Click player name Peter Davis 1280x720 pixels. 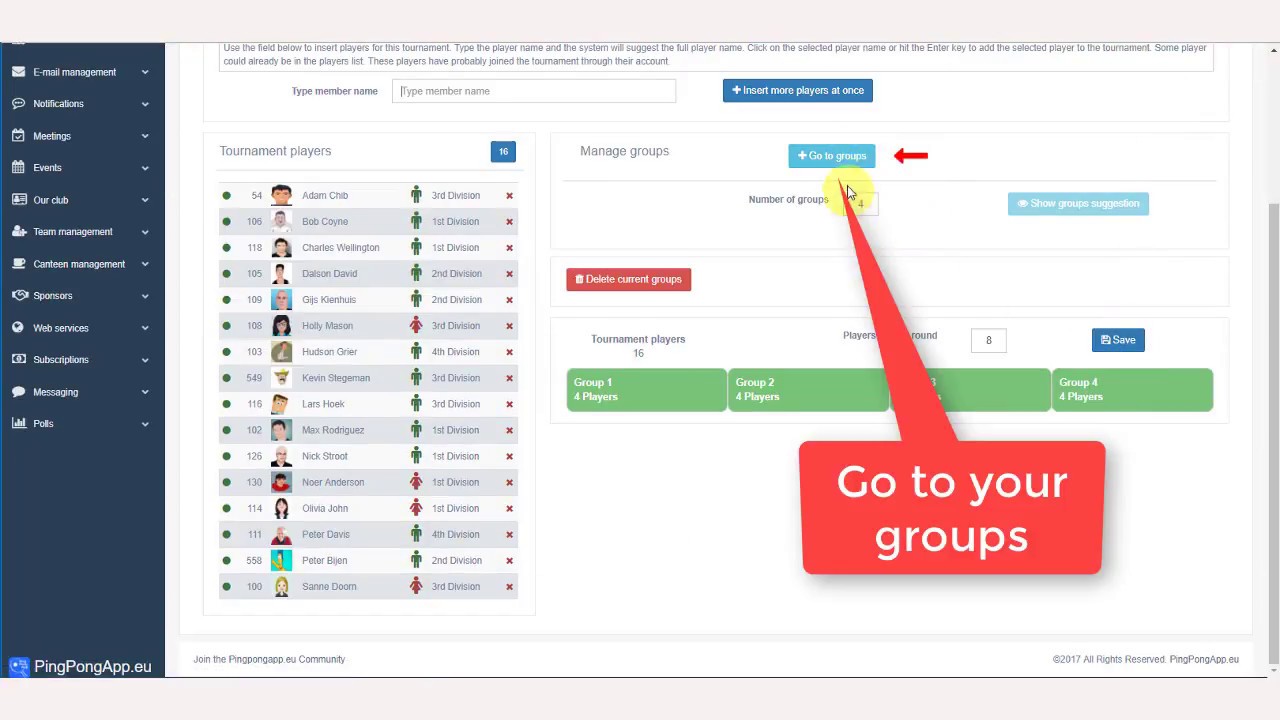pos(326,534)
